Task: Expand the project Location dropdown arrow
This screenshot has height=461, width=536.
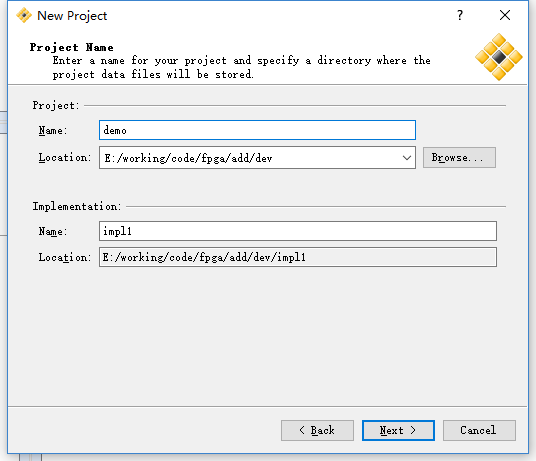Action: [x=406, y=158]
